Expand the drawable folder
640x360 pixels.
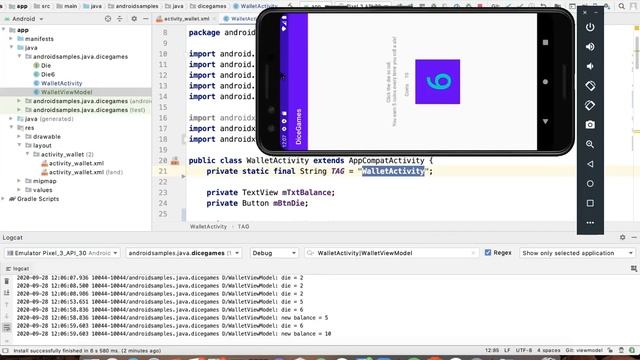coord(19,136)
